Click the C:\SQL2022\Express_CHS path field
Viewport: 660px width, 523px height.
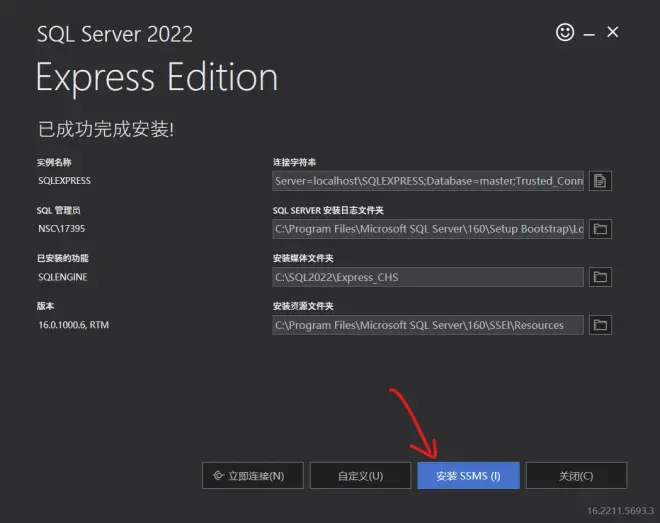428,277
